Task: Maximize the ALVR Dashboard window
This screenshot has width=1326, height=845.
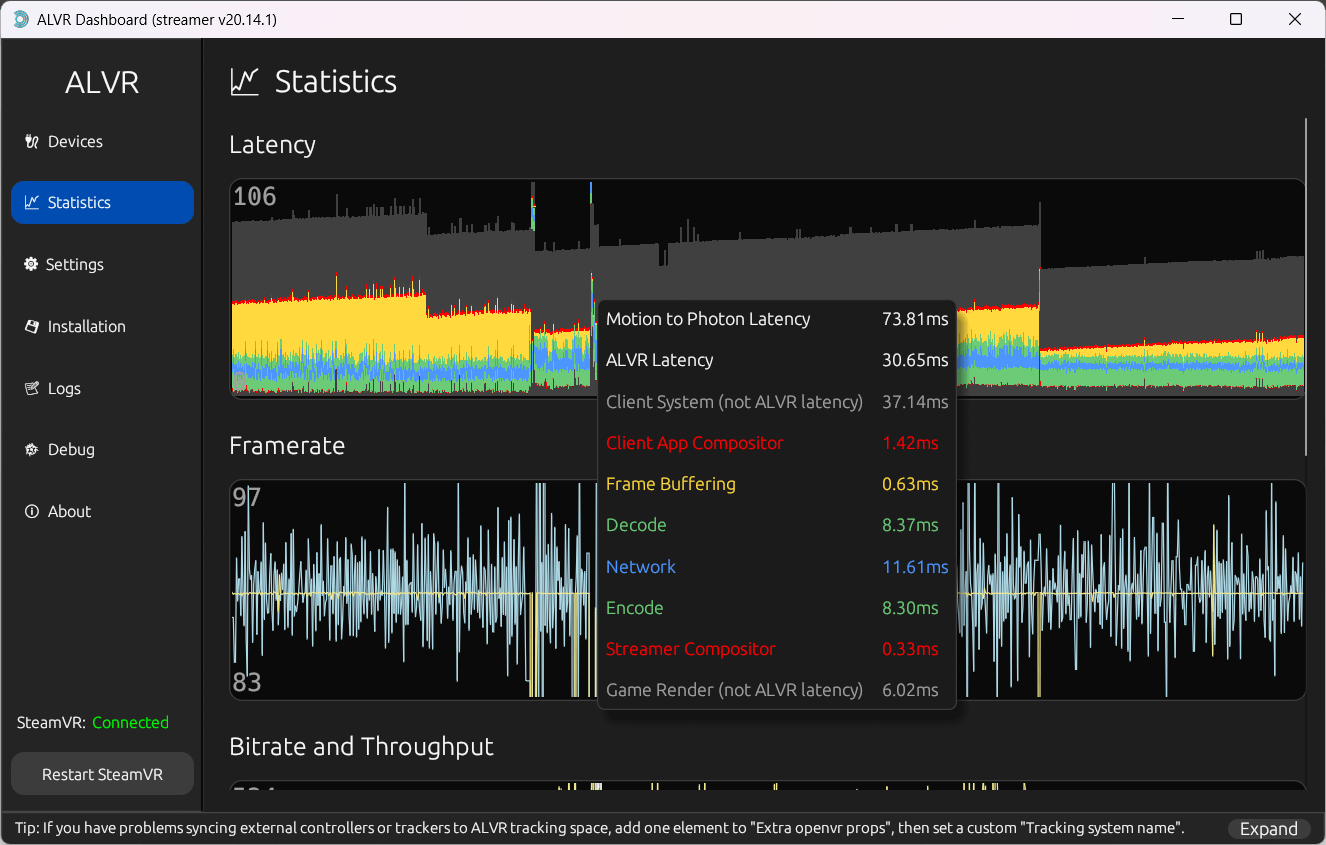Action: (1236, 19)
